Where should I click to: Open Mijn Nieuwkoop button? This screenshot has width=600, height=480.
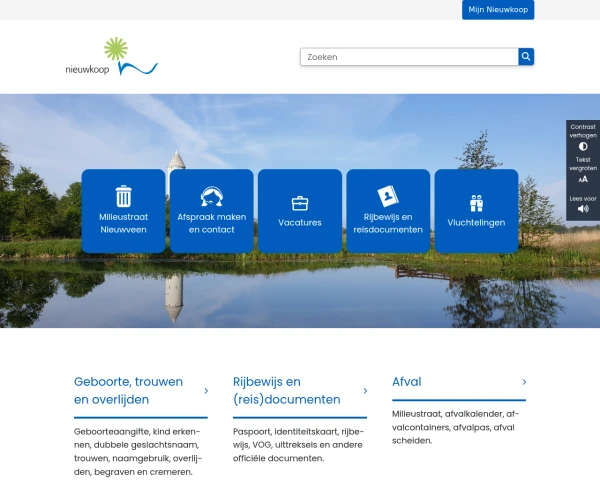point(498,10)
